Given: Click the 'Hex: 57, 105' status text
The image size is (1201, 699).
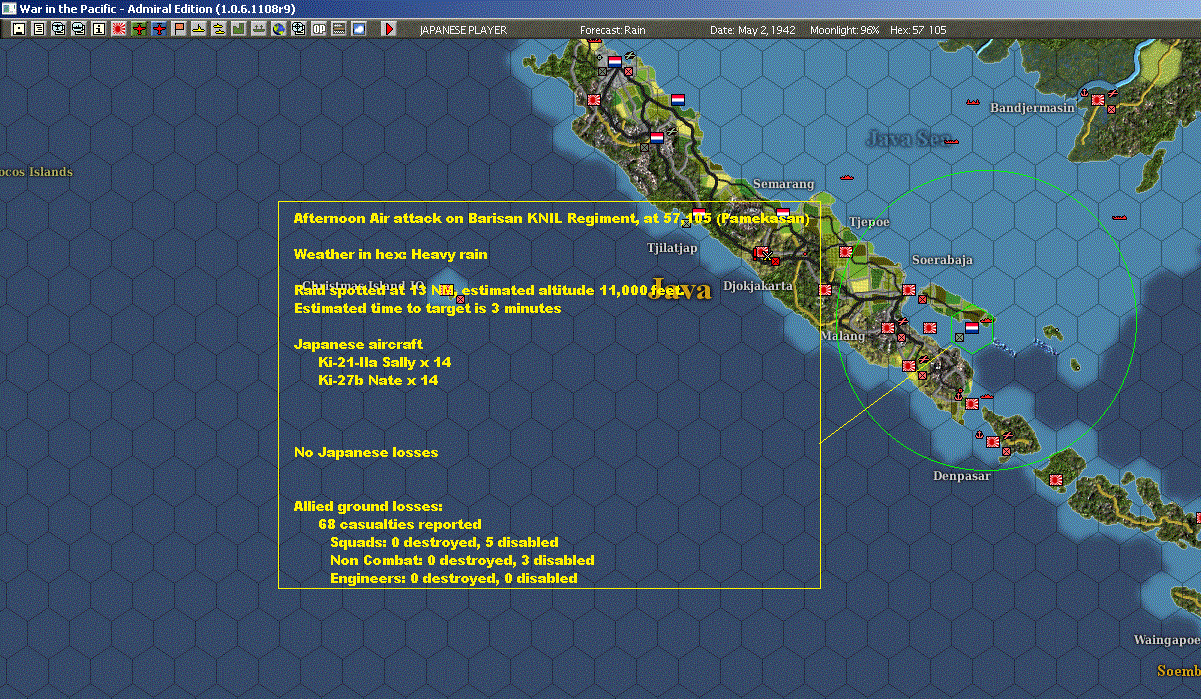Looking at the screenshot, I should 916,30.
